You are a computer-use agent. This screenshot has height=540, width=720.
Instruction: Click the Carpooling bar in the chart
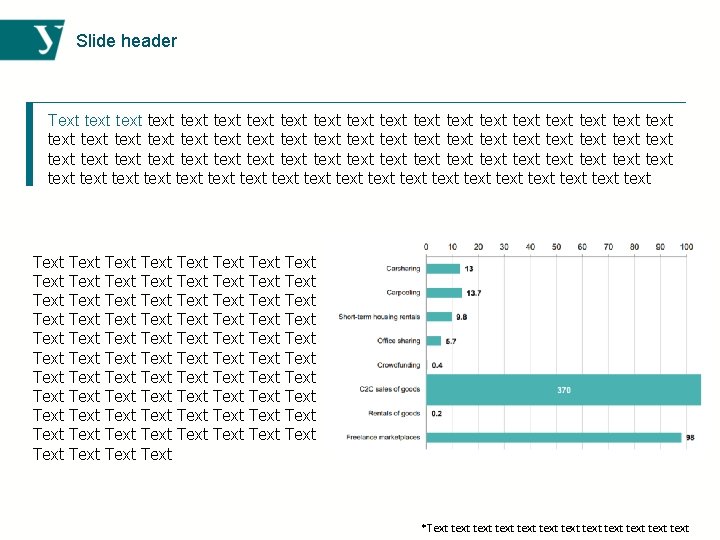tap(444, 293)
